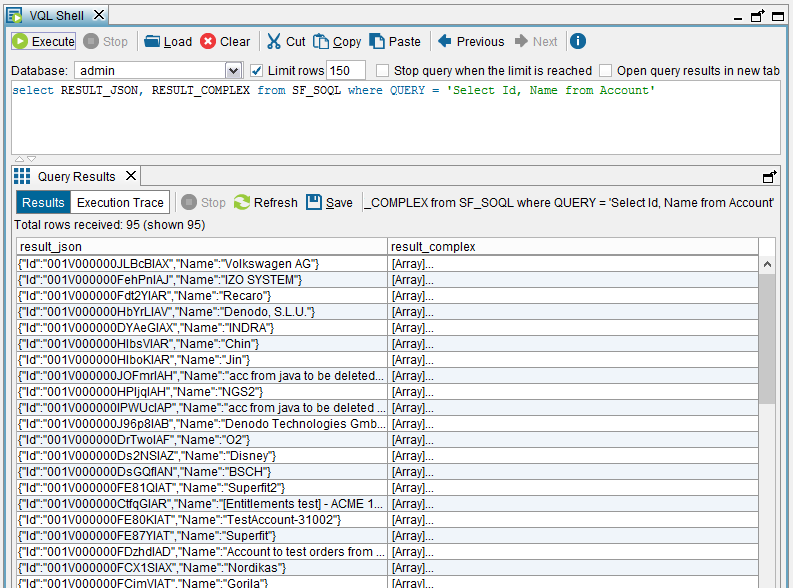Screen dimensions: 793x588
Task: Select the Disney row
Action: coord(387,456)
